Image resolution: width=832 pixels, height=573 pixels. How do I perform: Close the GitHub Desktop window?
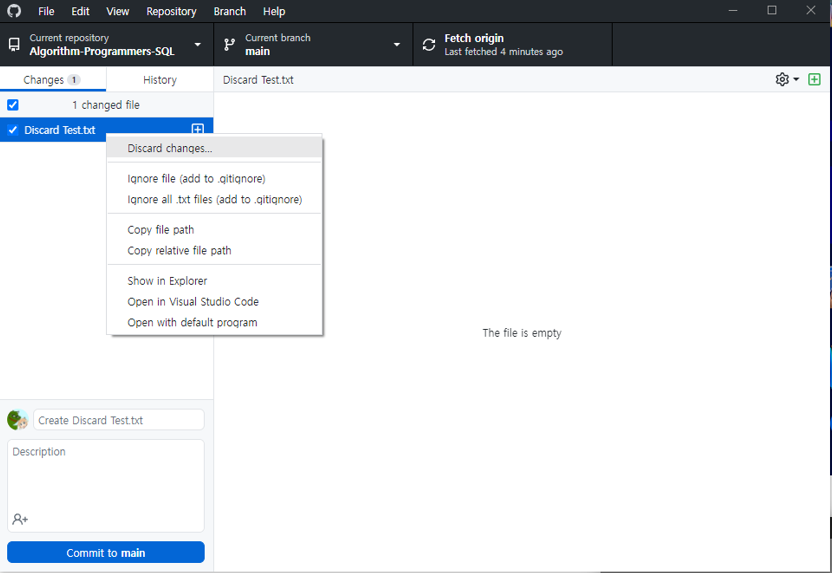tap(811, 11)
